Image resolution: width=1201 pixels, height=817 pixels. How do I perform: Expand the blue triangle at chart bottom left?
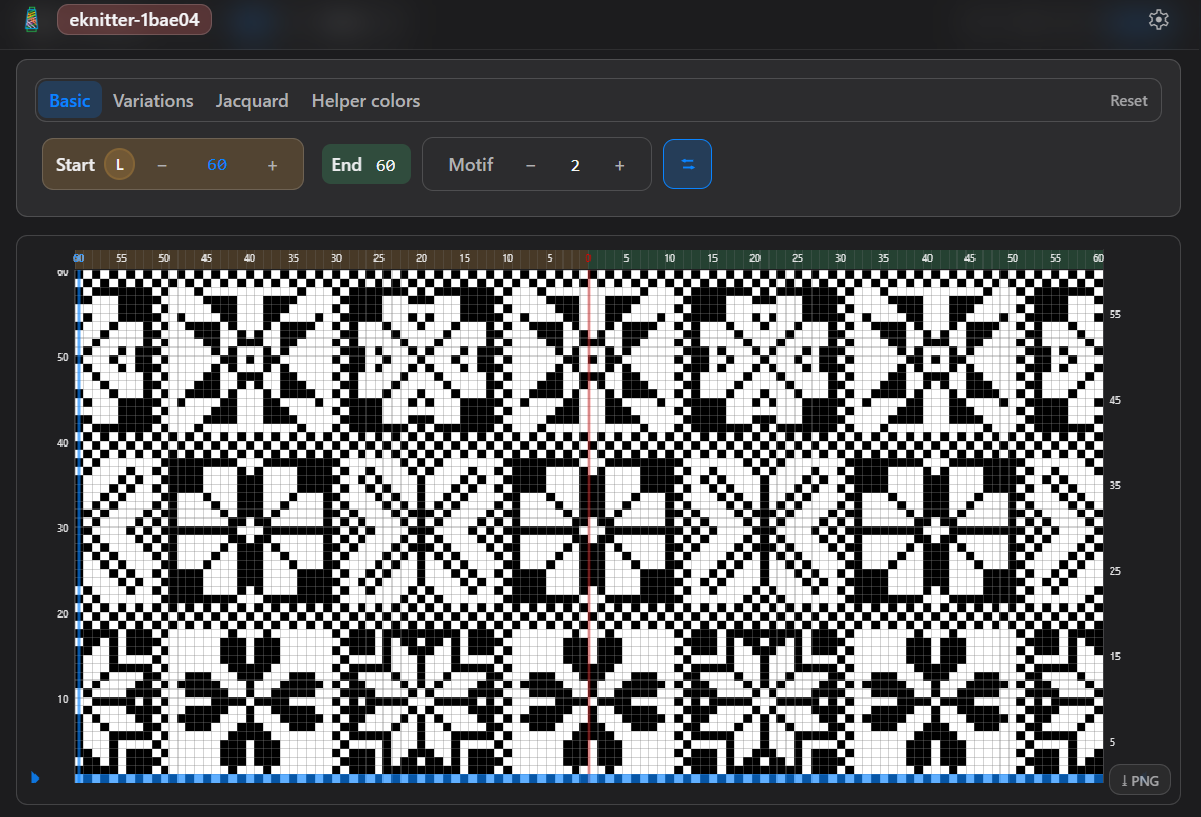click(36, 778)
